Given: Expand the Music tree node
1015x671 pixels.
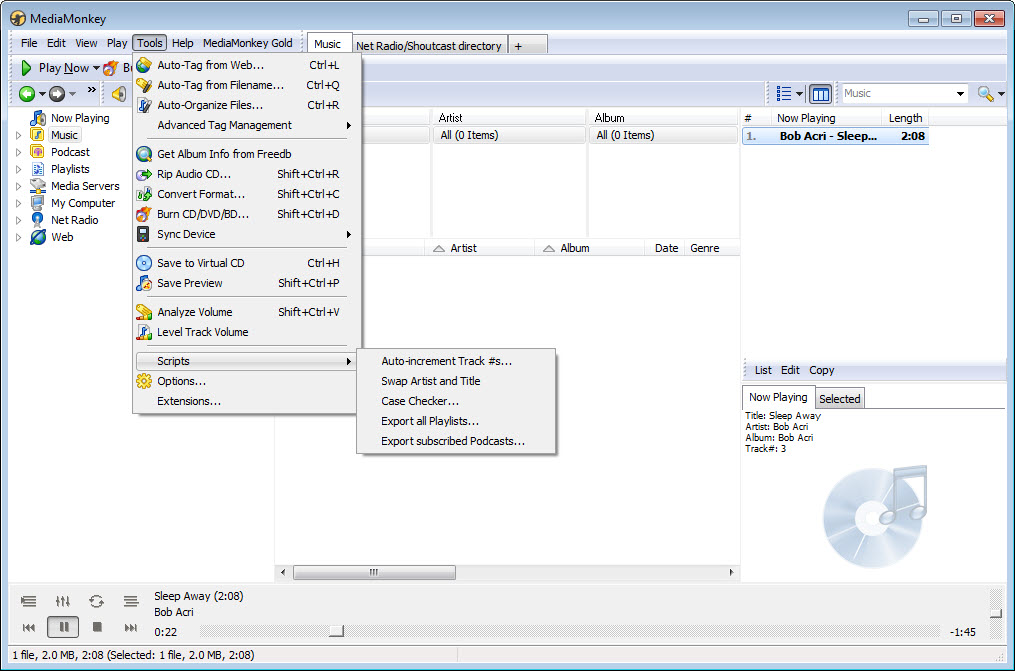Looking at the screenshot, I should tap(19, 135).
